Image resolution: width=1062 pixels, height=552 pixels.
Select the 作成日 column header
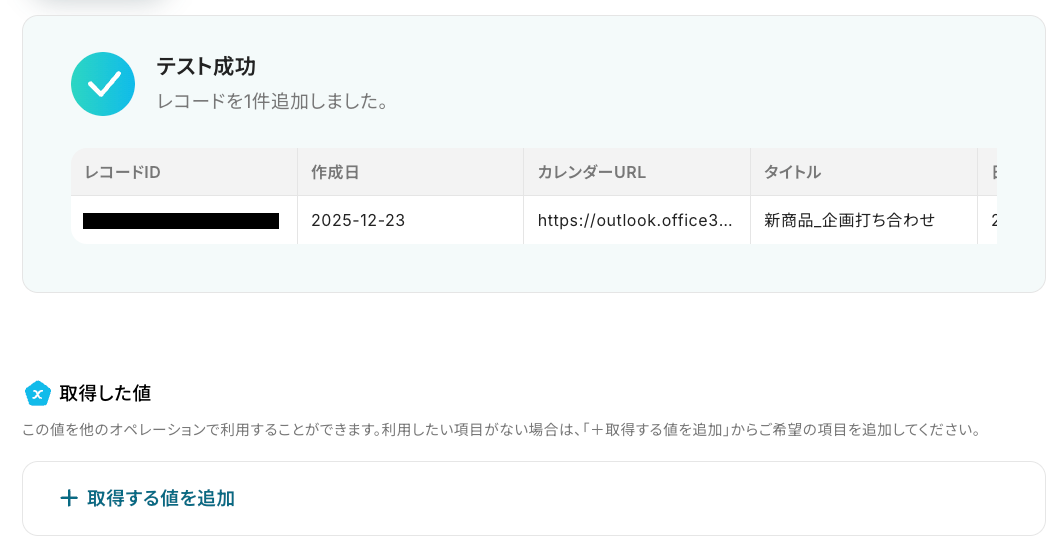pos(410,172)
